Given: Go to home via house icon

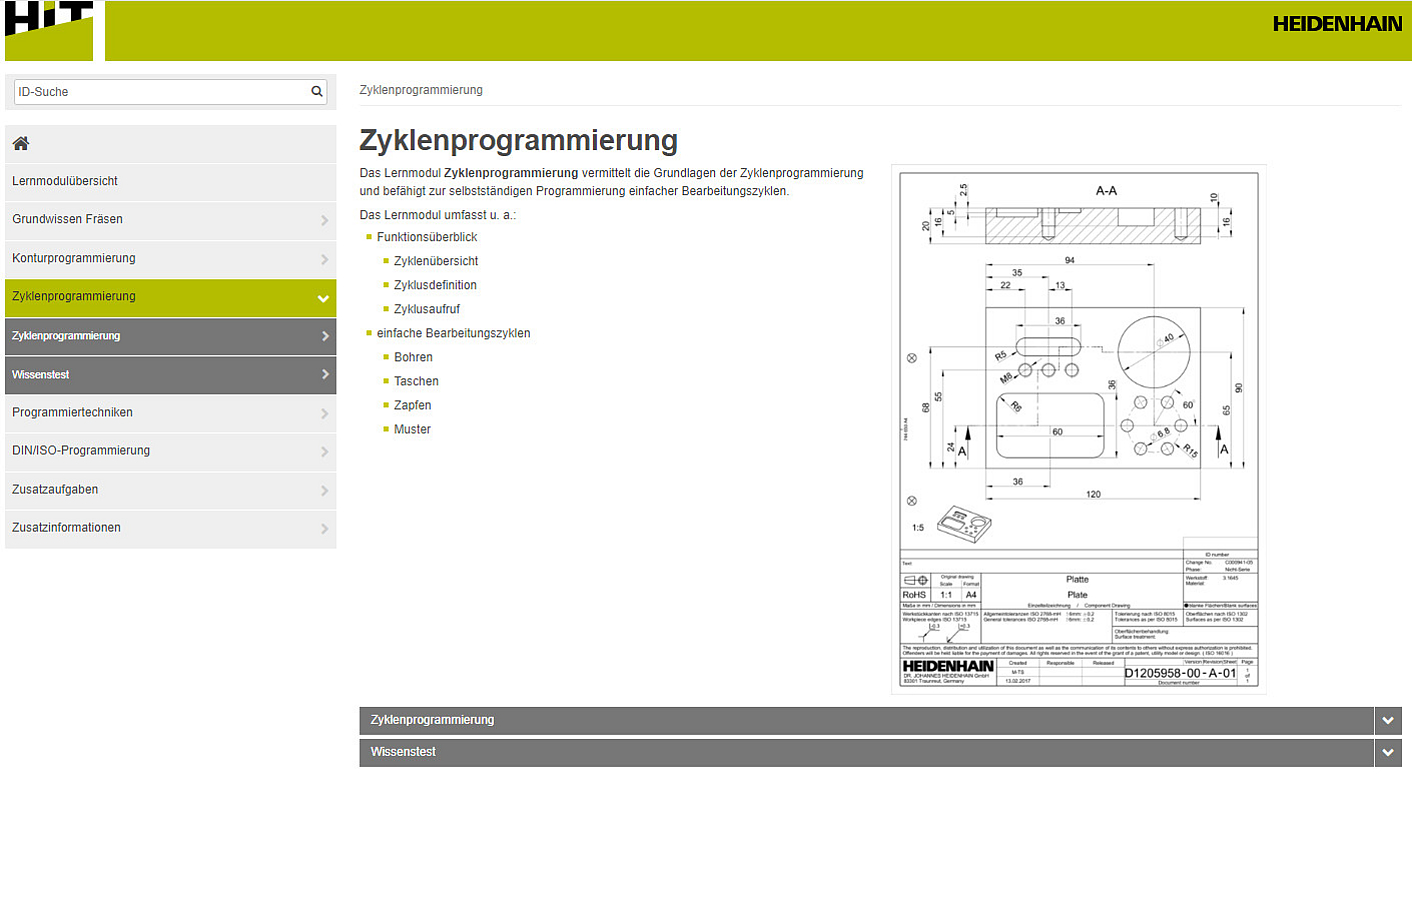Looking at the screenshot, I should [21, 144].
